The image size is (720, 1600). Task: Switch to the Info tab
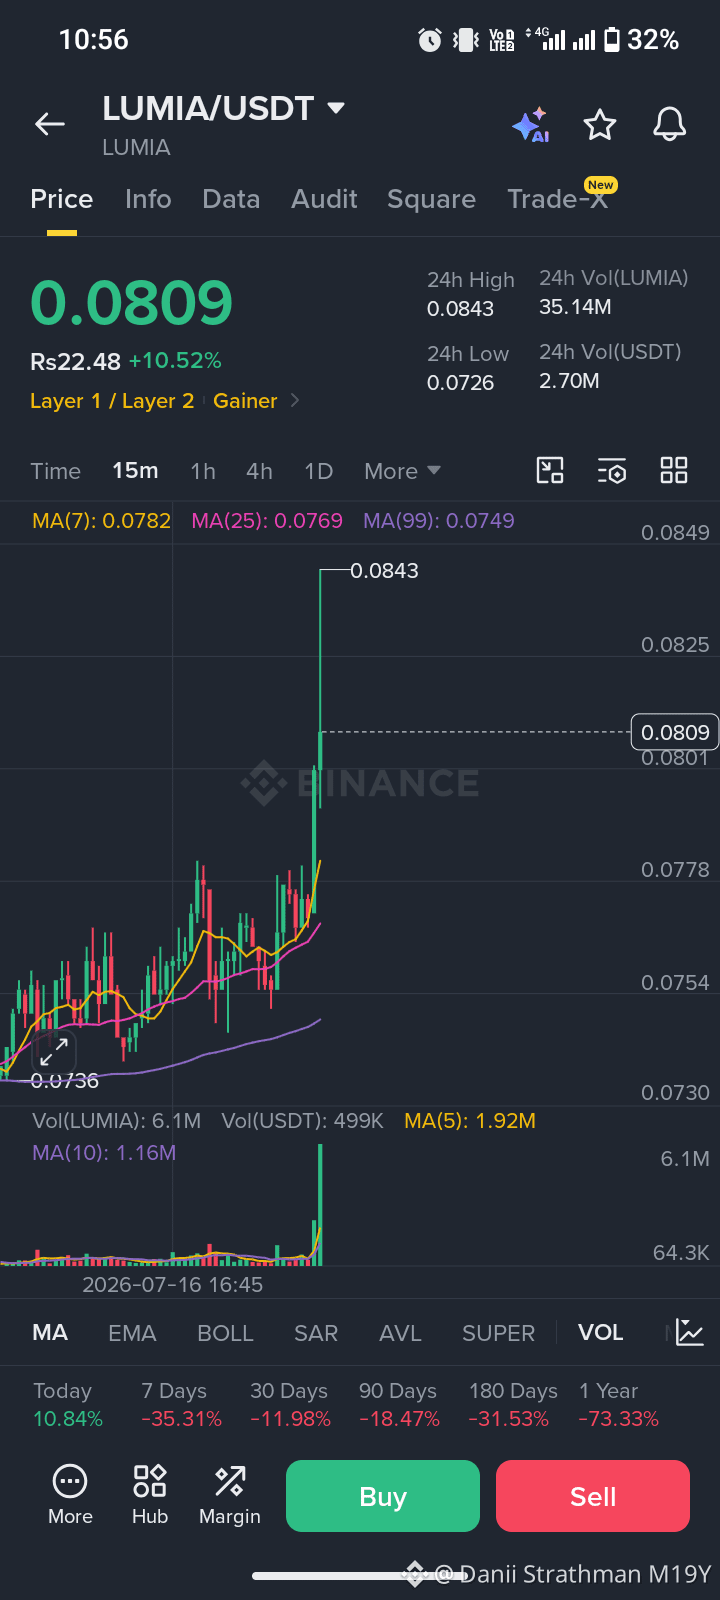click(x=148, y=199)
